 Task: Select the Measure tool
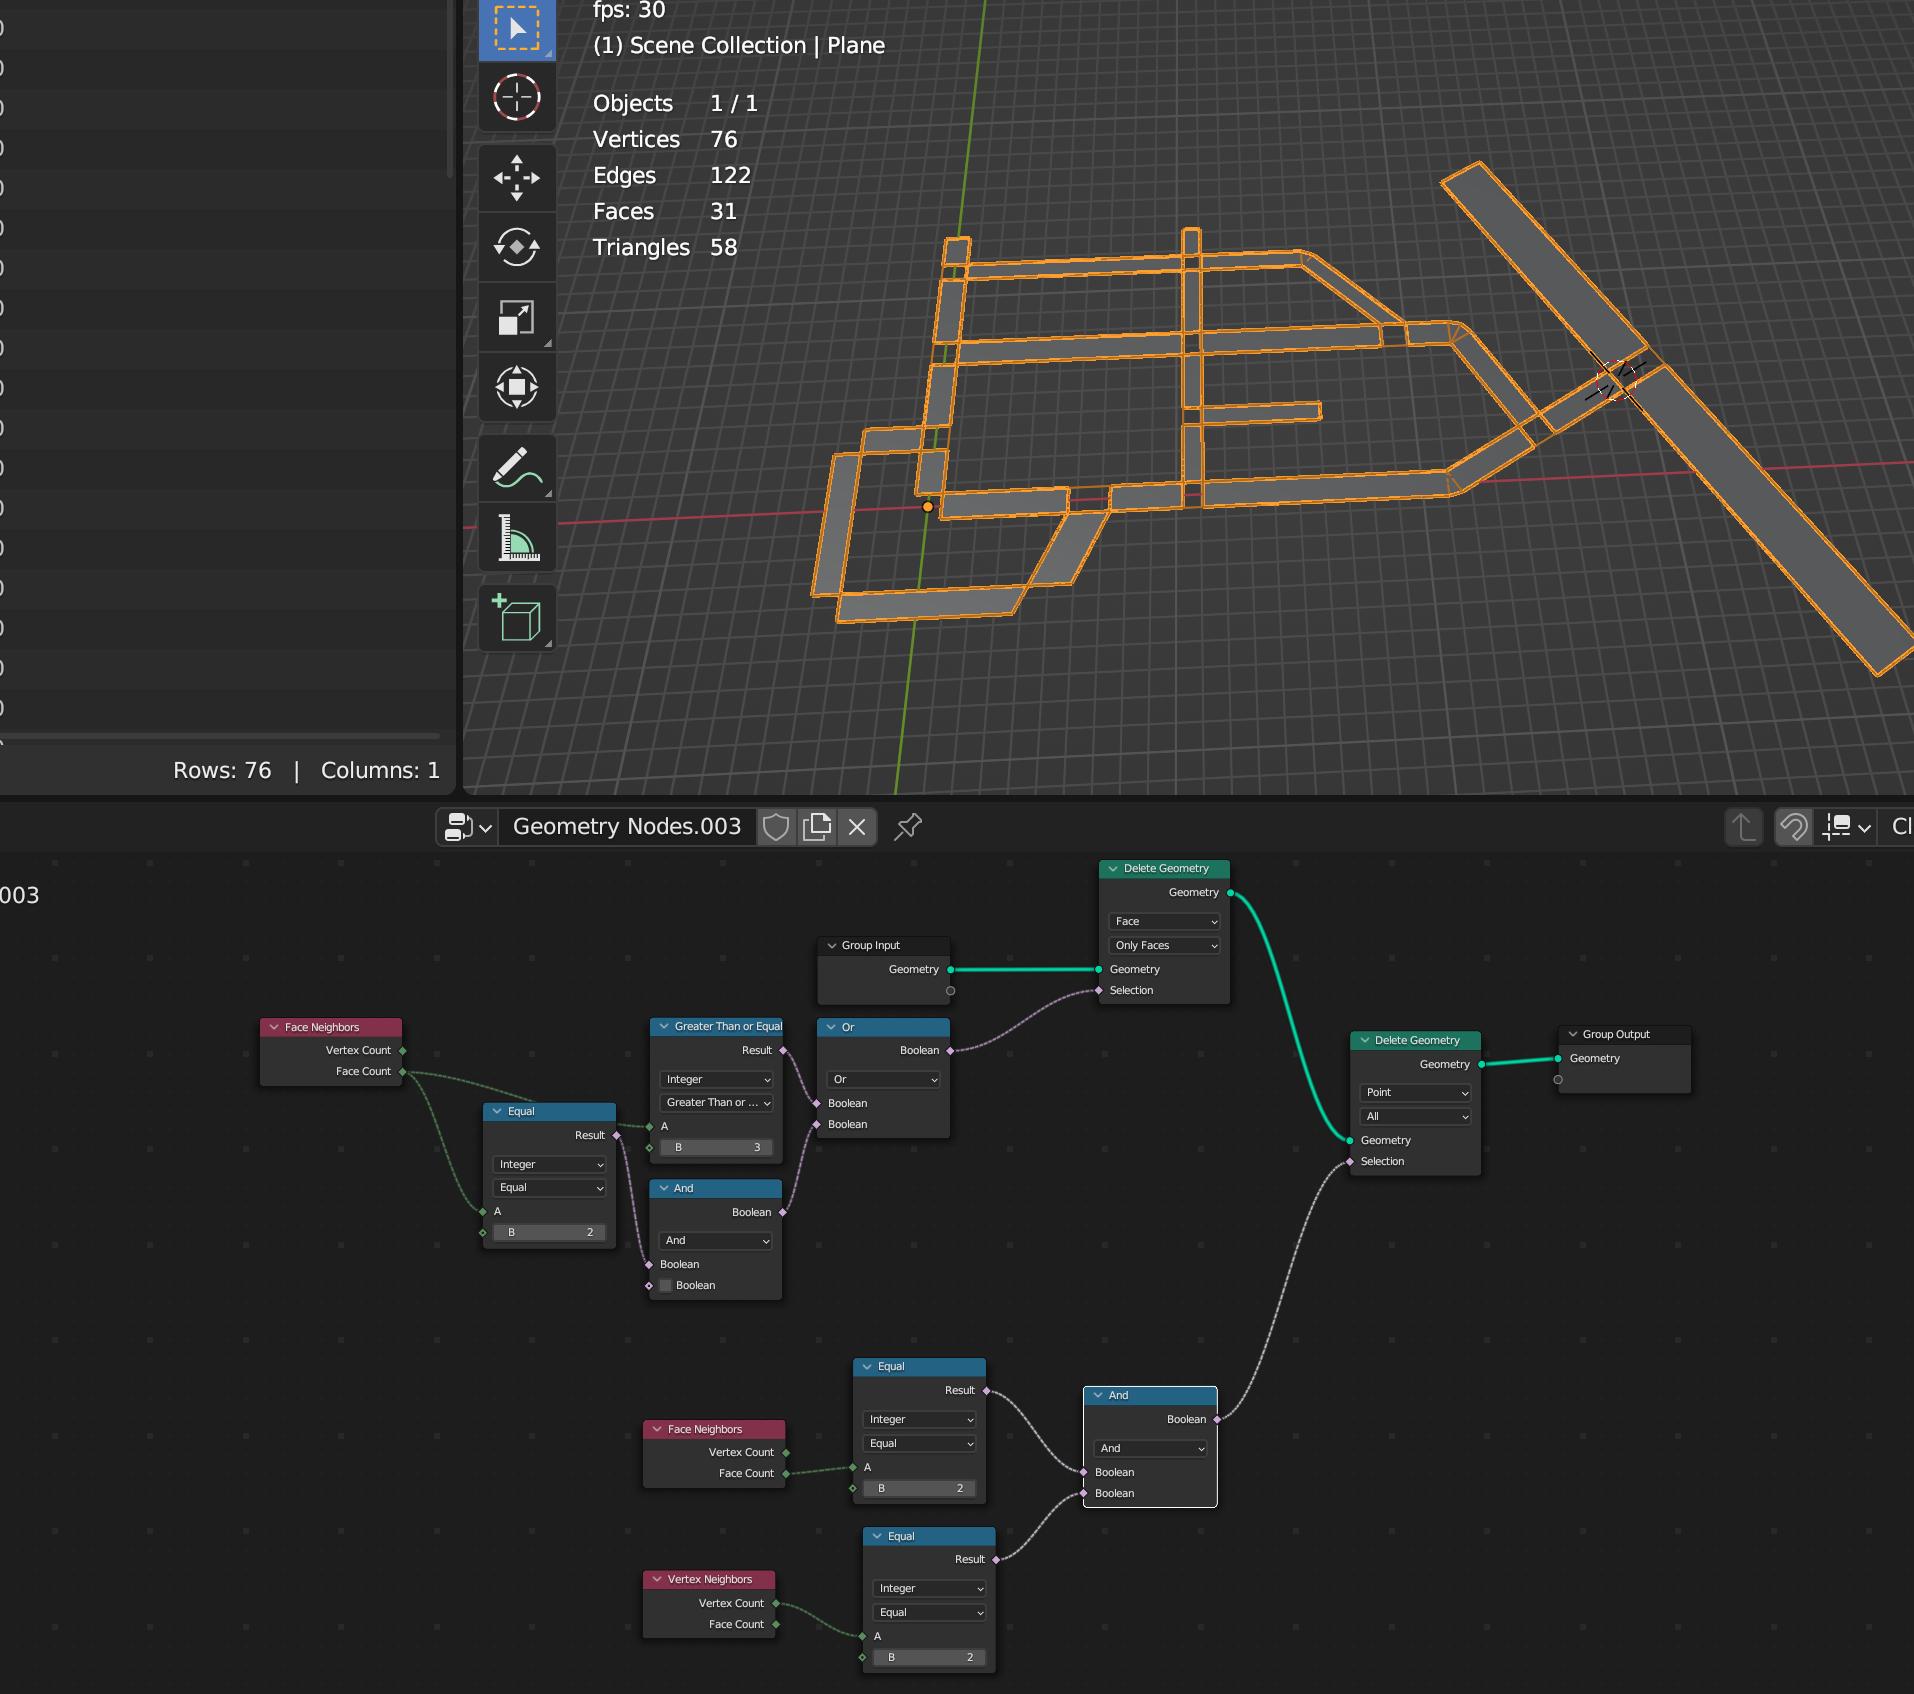click(x=517, y=537)
